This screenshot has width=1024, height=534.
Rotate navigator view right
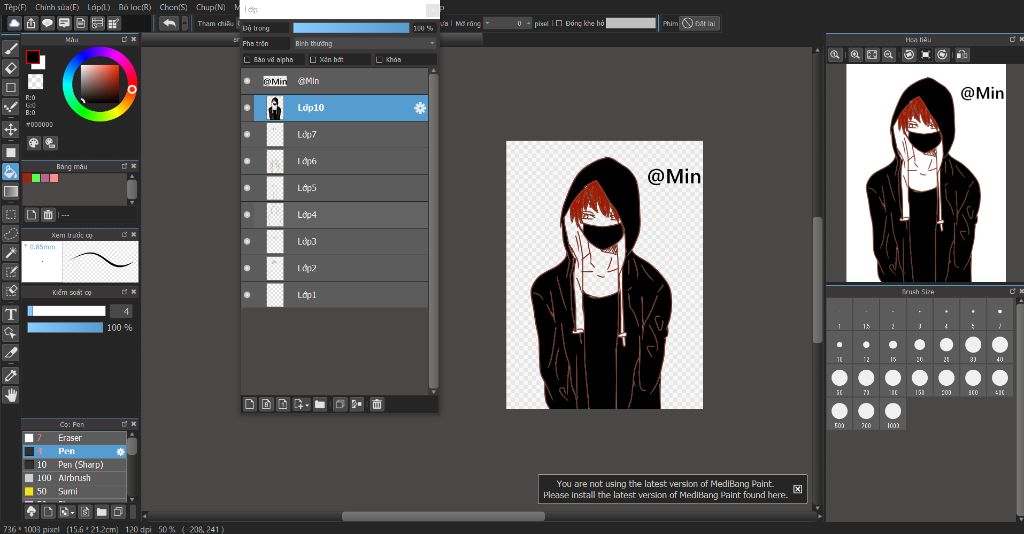[x=942, y=55]
